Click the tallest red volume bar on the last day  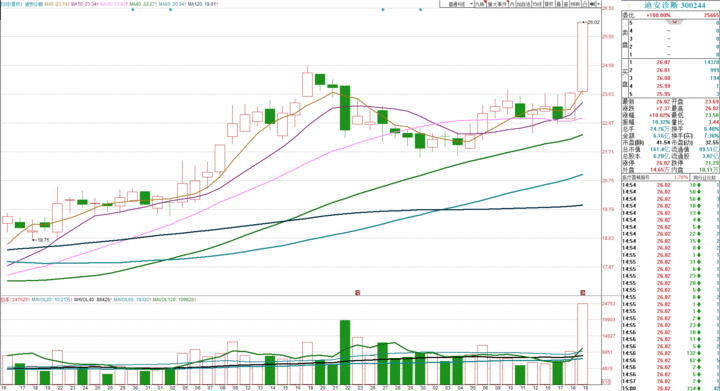[x=582, y=344]
